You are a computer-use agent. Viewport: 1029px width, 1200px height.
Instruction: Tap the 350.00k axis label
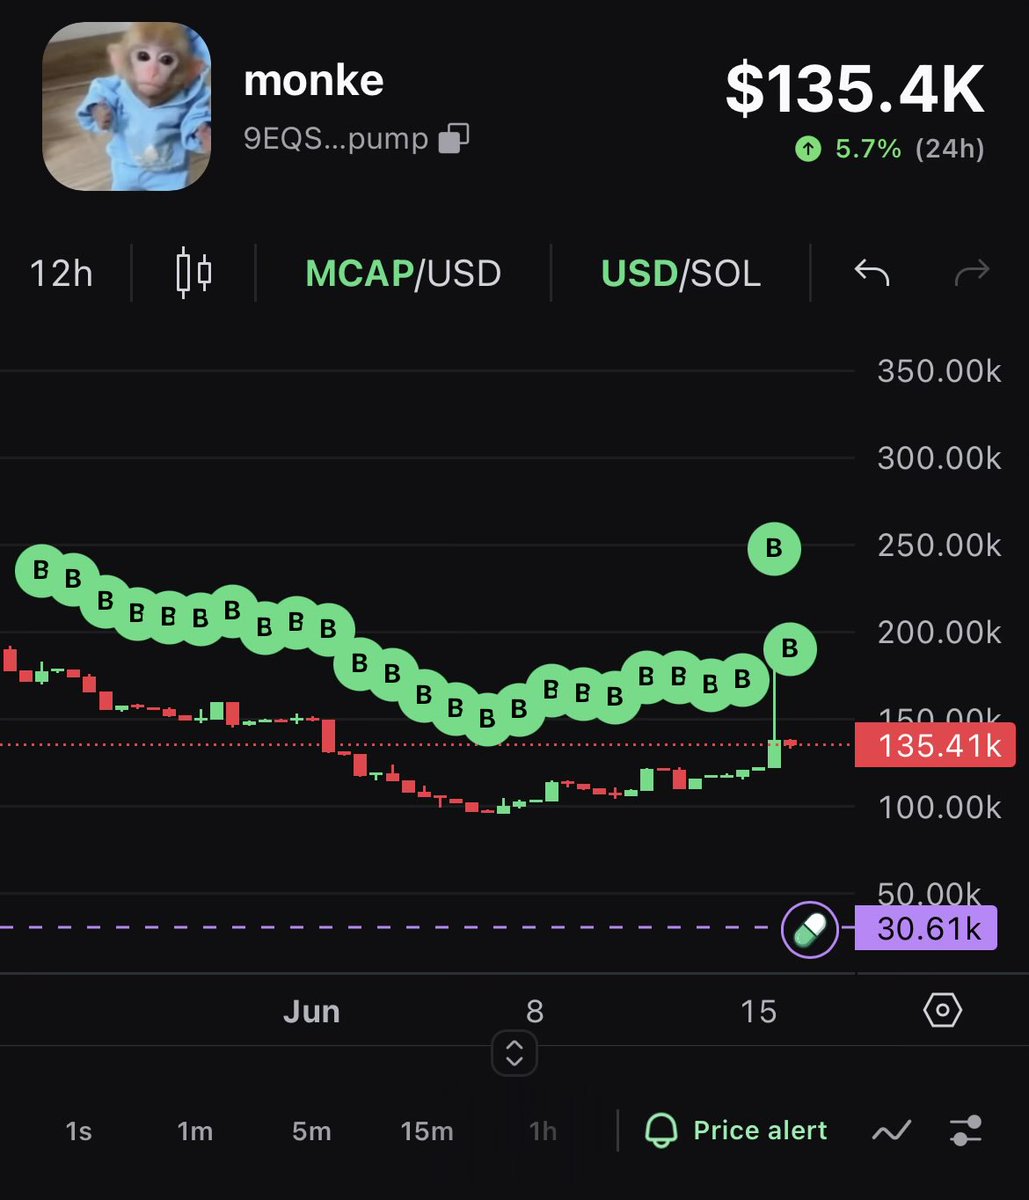coord(939,372)
